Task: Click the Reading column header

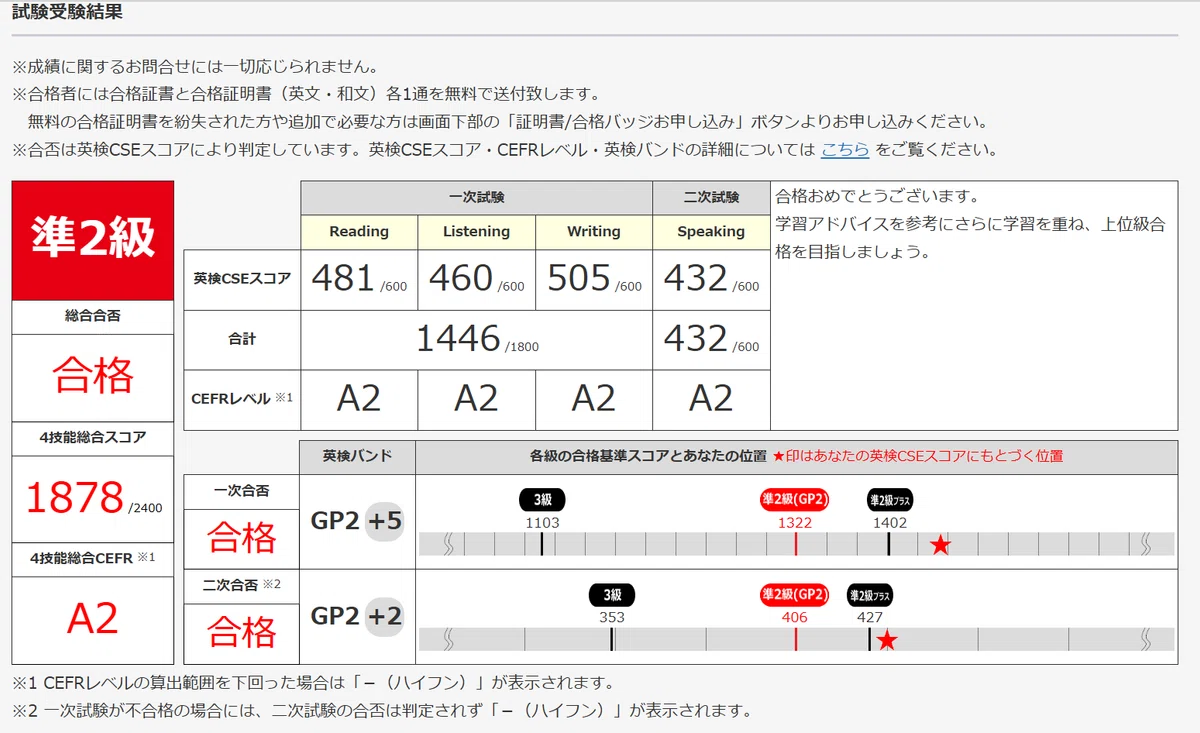Action: [x=359, y=231]
